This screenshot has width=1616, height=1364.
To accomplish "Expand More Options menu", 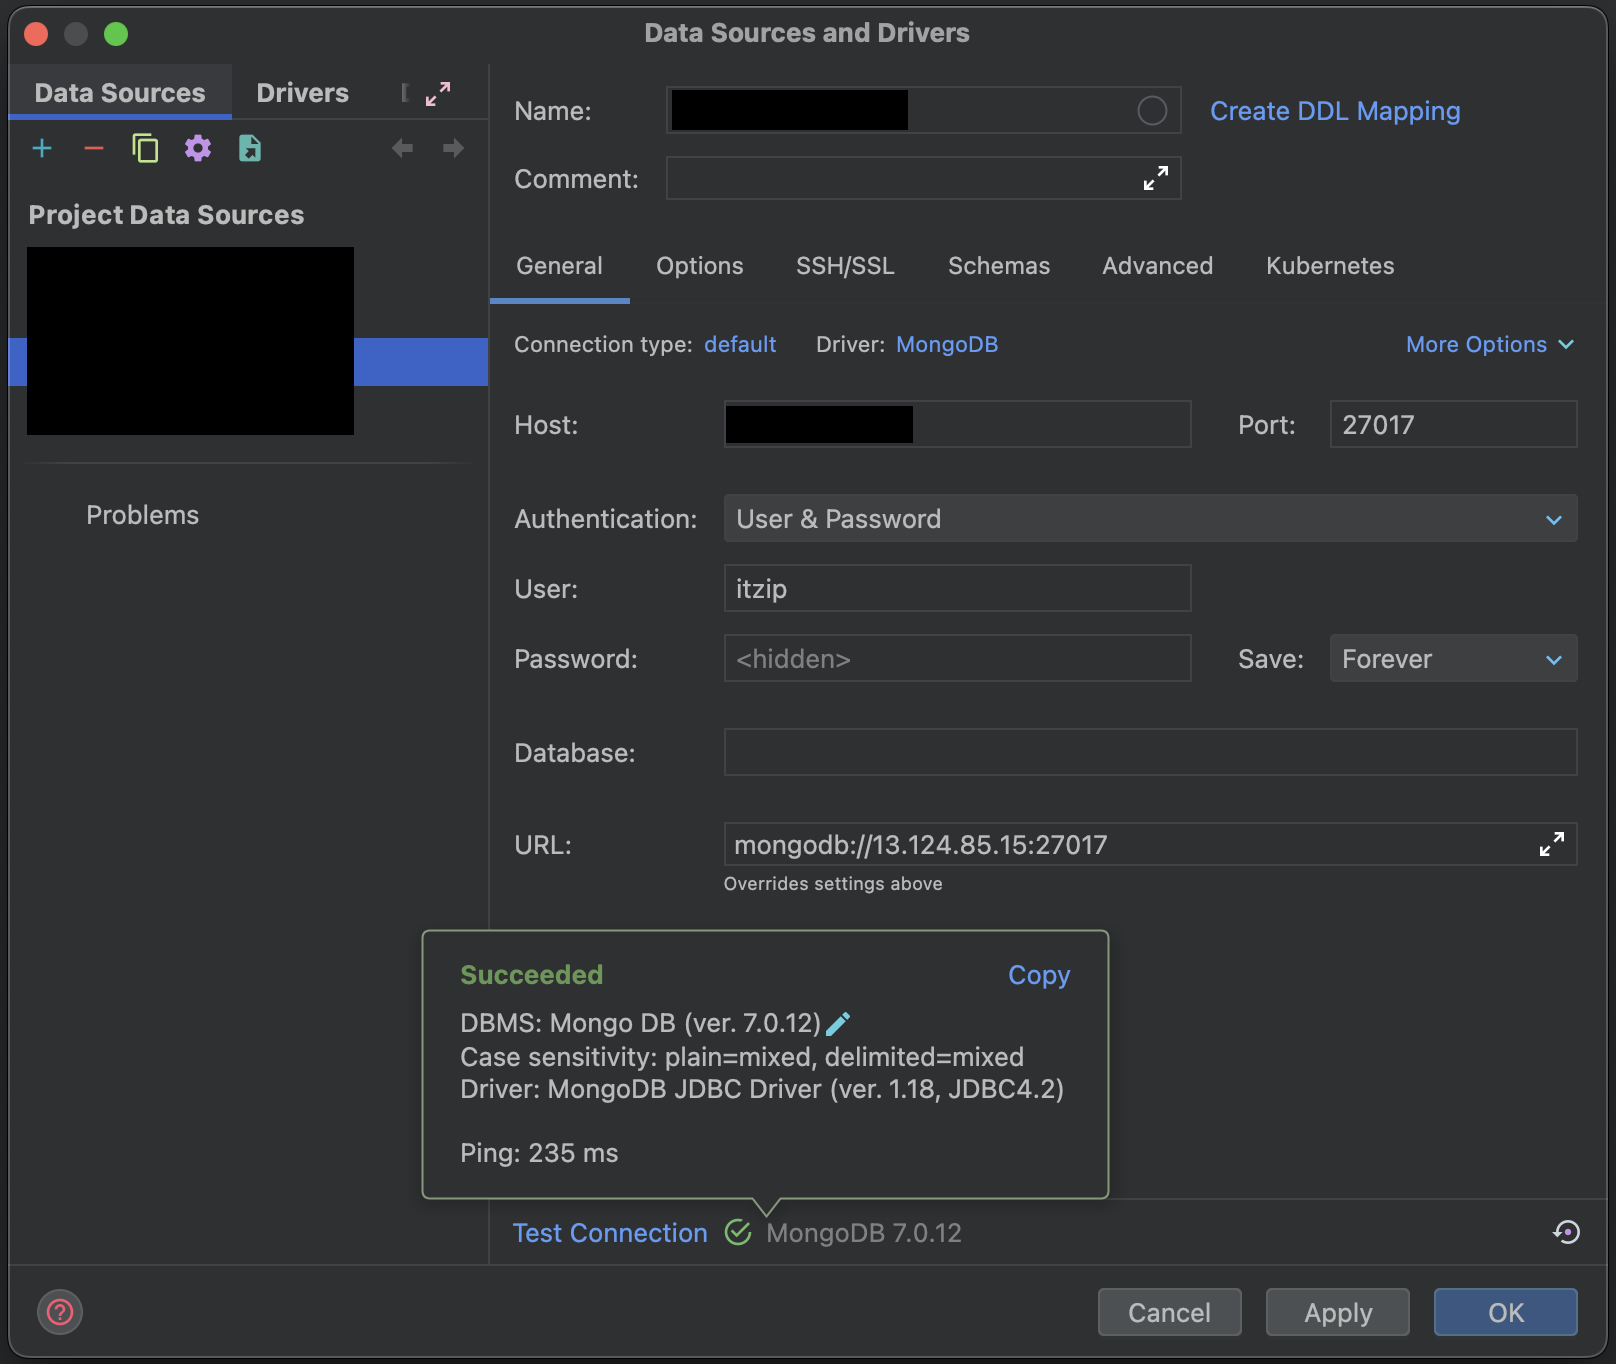I will click(1490, 345).
